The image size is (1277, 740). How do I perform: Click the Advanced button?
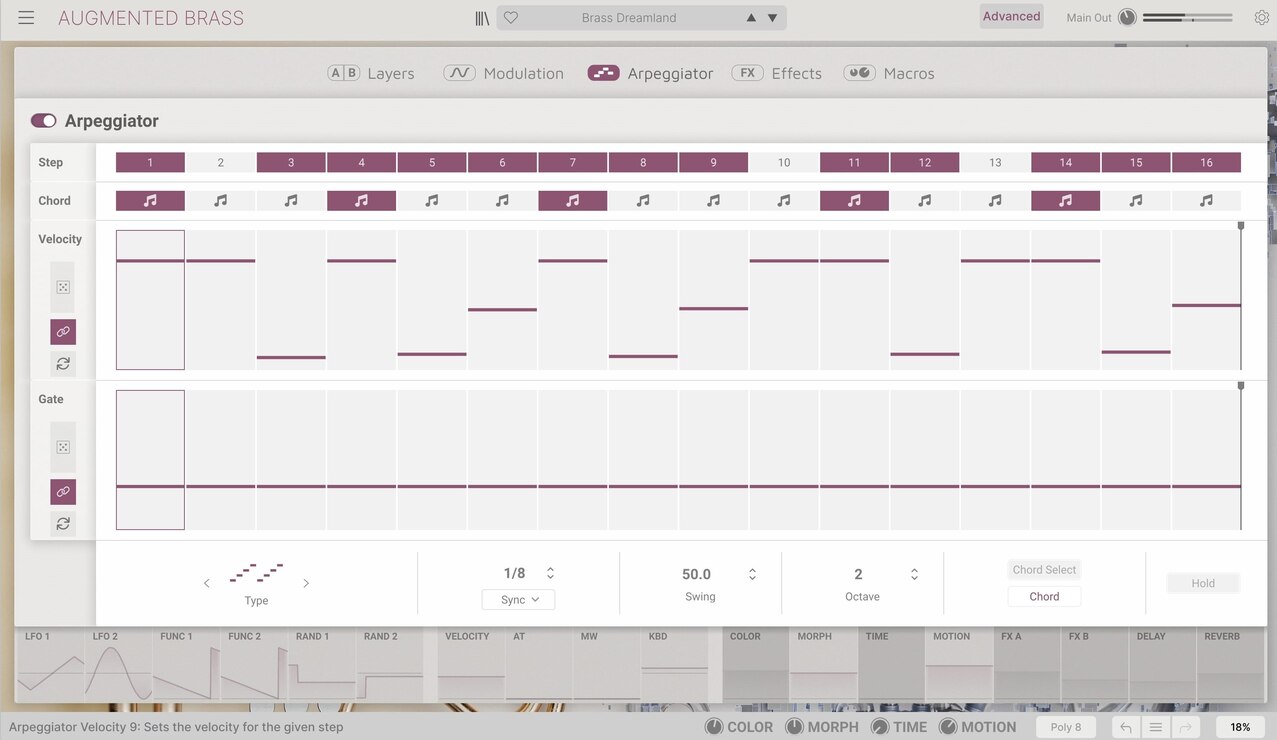pyautogui.click(x=1011, y=16)
